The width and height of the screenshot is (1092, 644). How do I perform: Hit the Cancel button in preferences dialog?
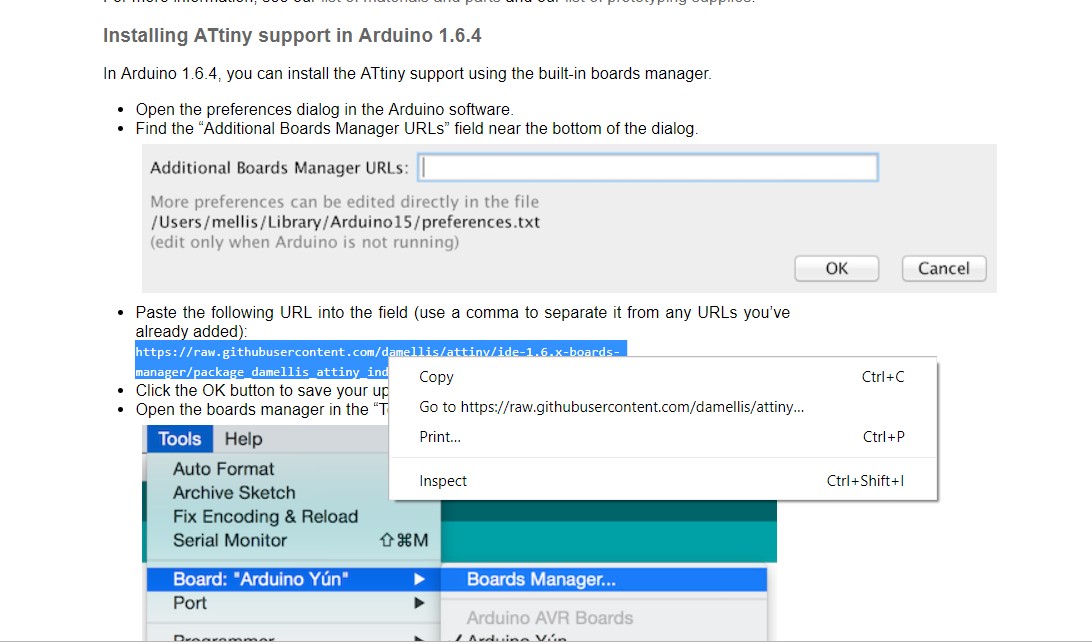pyautogui.click(x=943, y=268)
